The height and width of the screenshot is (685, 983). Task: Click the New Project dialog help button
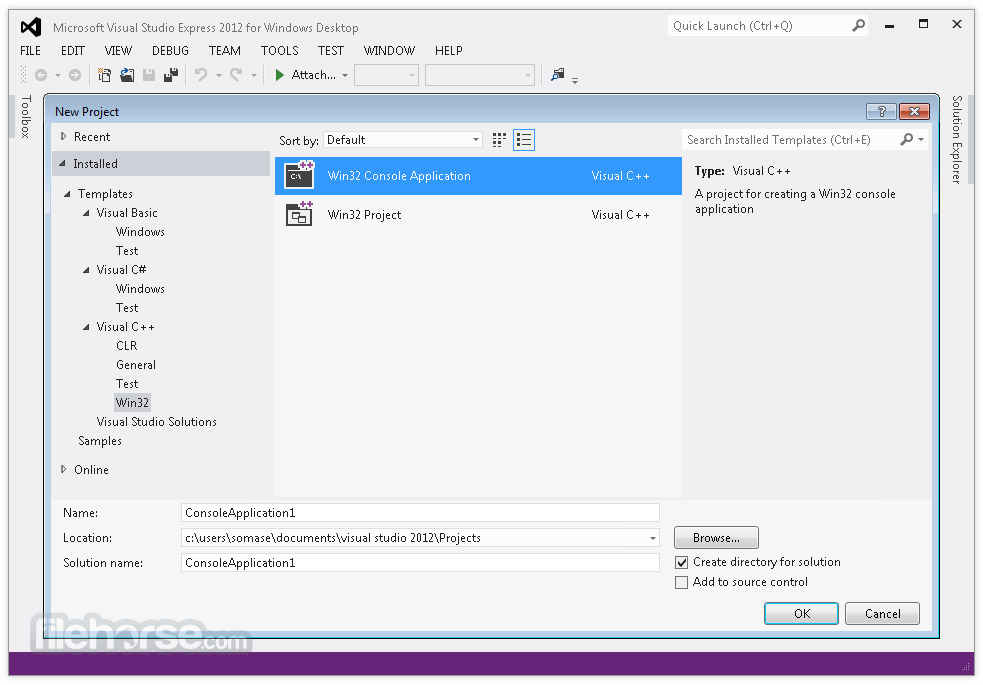pyautogui.click(x=881, y=112)
